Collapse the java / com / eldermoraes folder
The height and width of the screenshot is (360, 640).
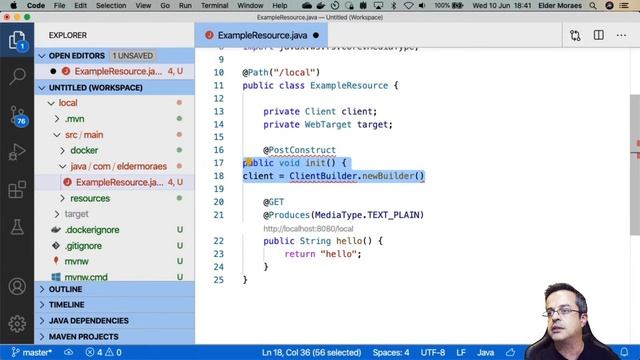[x=62, y=167]
